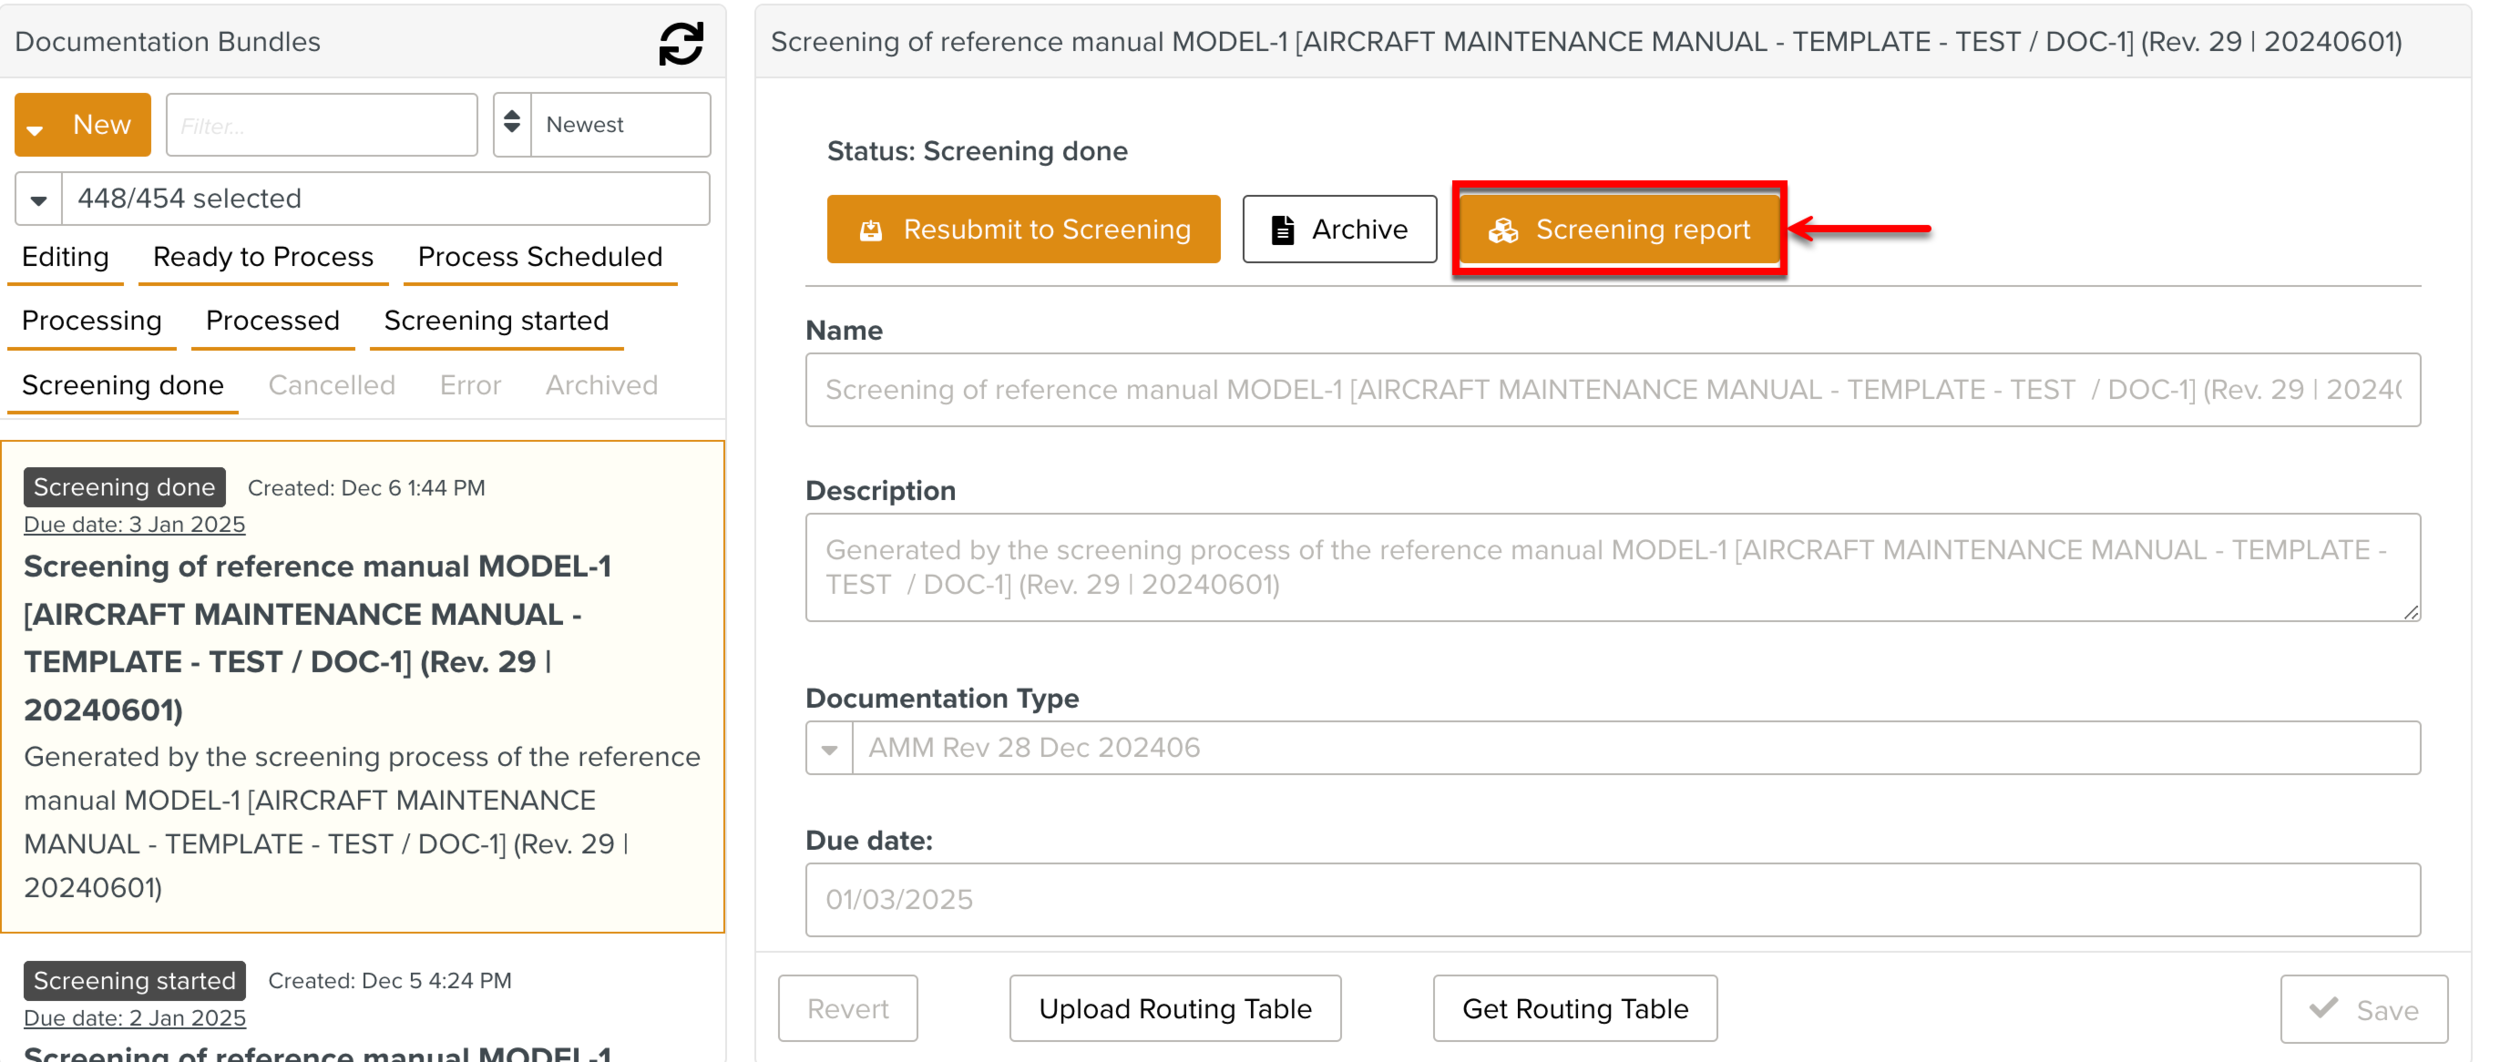Click the Get Routing Table button
This screenshot has height=1062, width=2500.
click(x=1574, y=1008)
